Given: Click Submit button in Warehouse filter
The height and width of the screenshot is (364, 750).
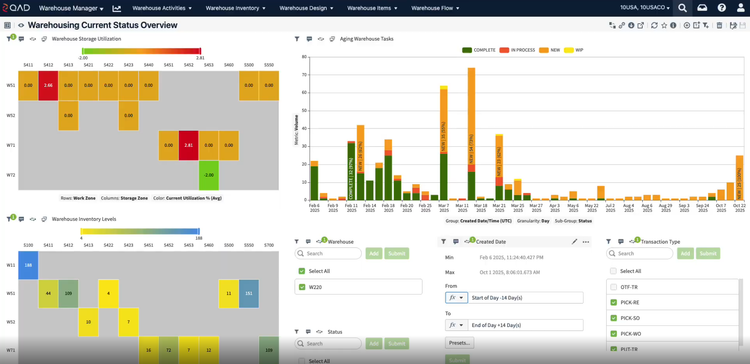Looking at the screenshot, I should click(397, 254).
